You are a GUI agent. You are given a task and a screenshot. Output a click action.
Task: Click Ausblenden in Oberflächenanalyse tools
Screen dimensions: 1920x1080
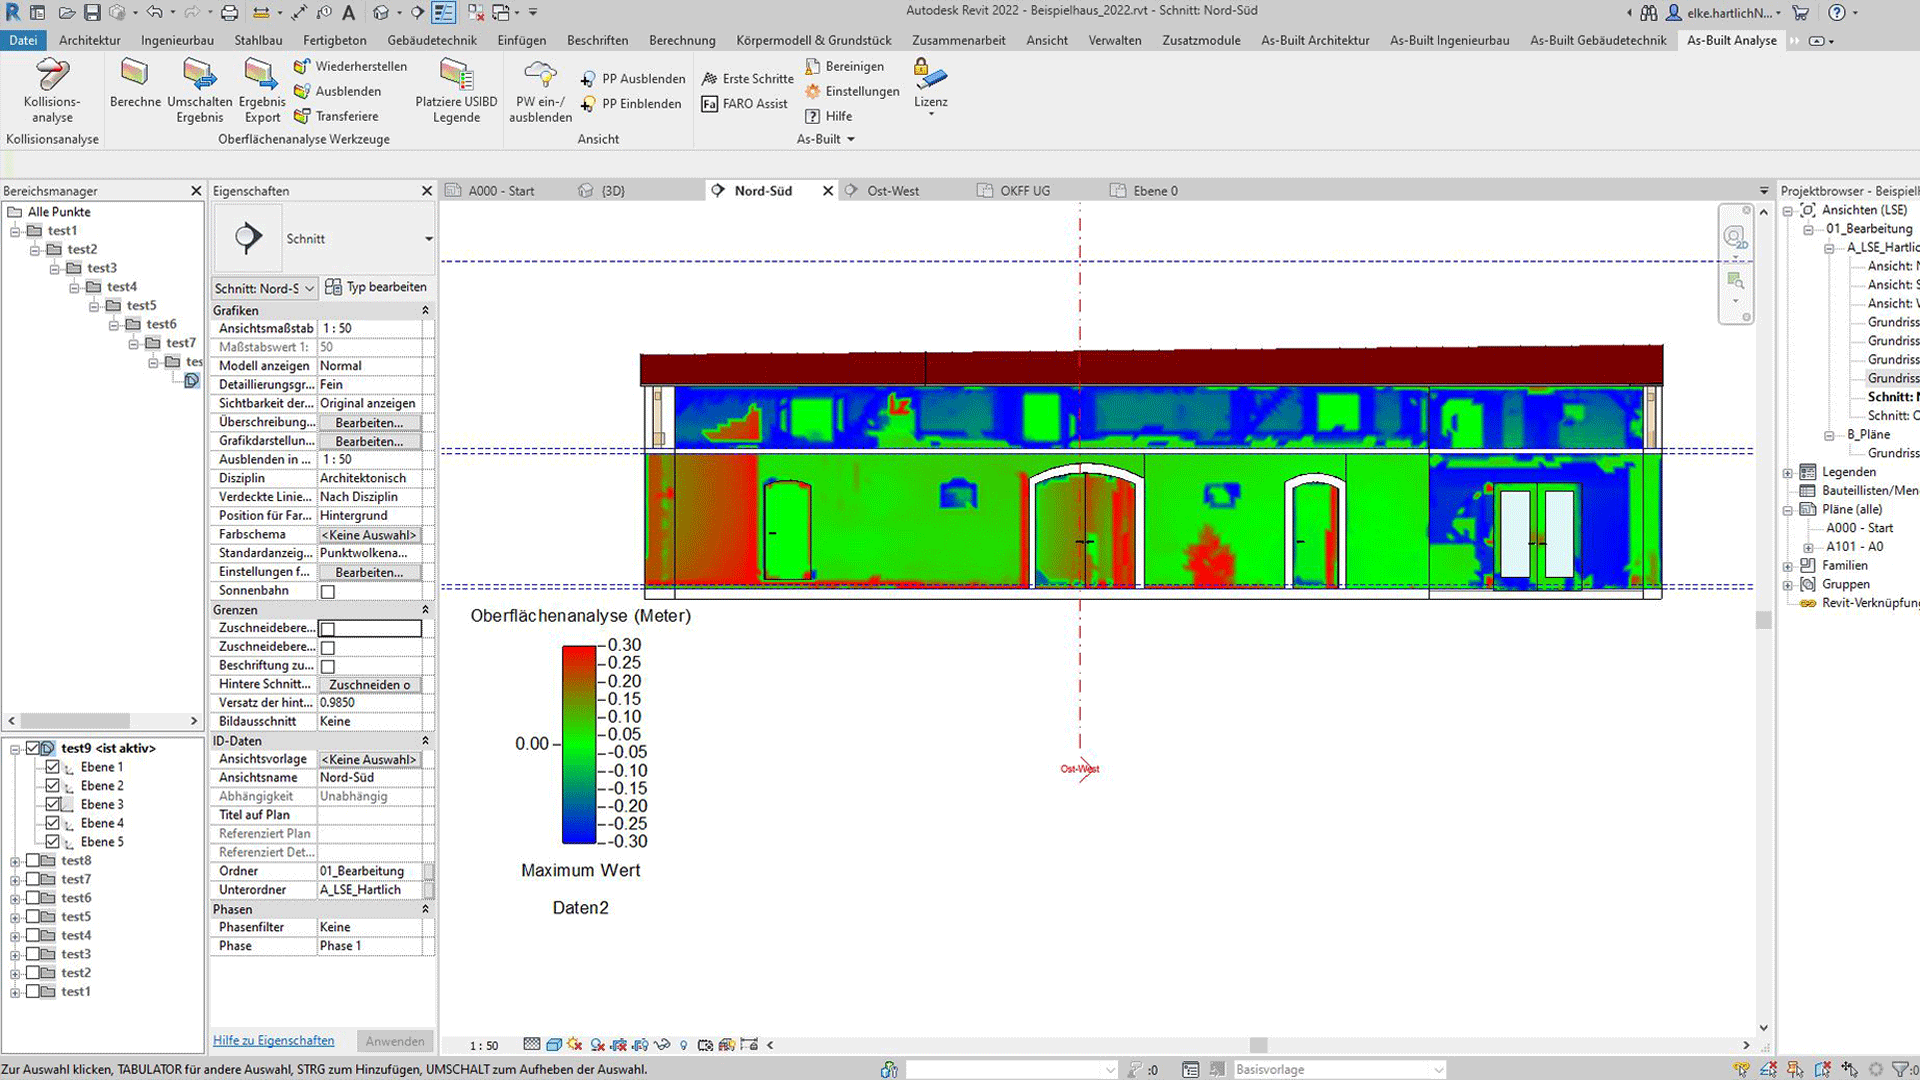pyautogui.click(x=337, y=91)
